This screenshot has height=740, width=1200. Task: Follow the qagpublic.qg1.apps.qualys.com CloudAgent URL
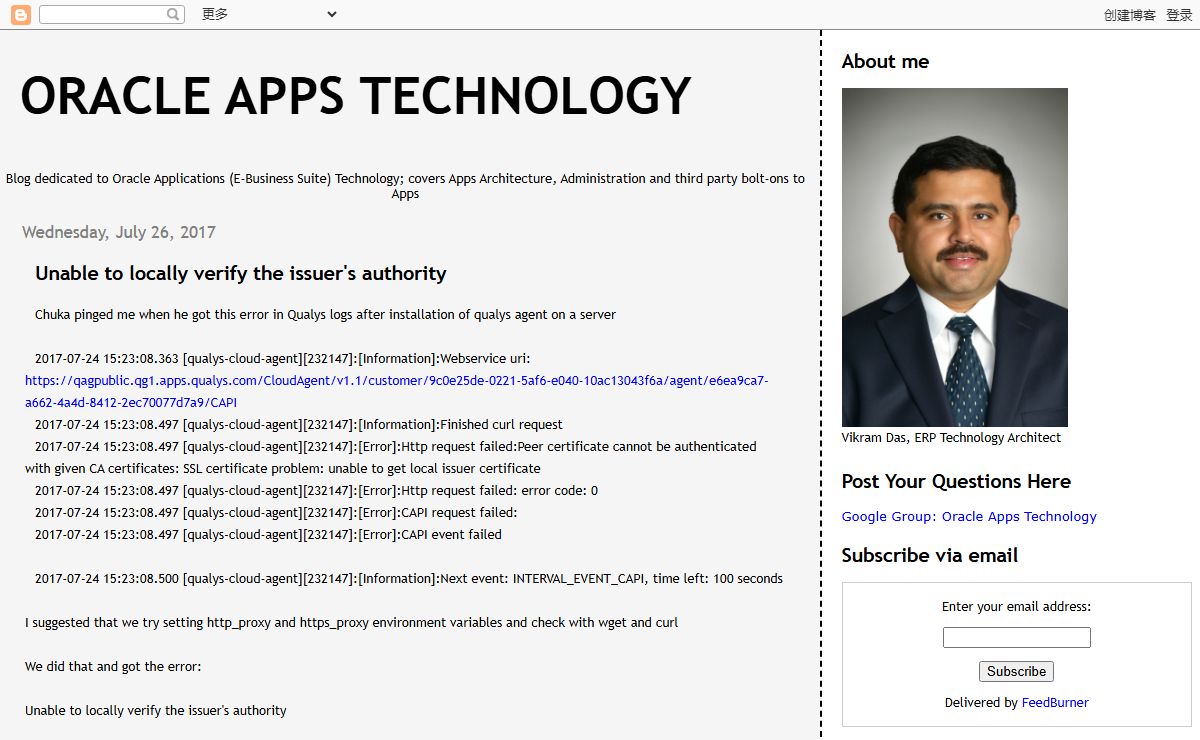397,391
